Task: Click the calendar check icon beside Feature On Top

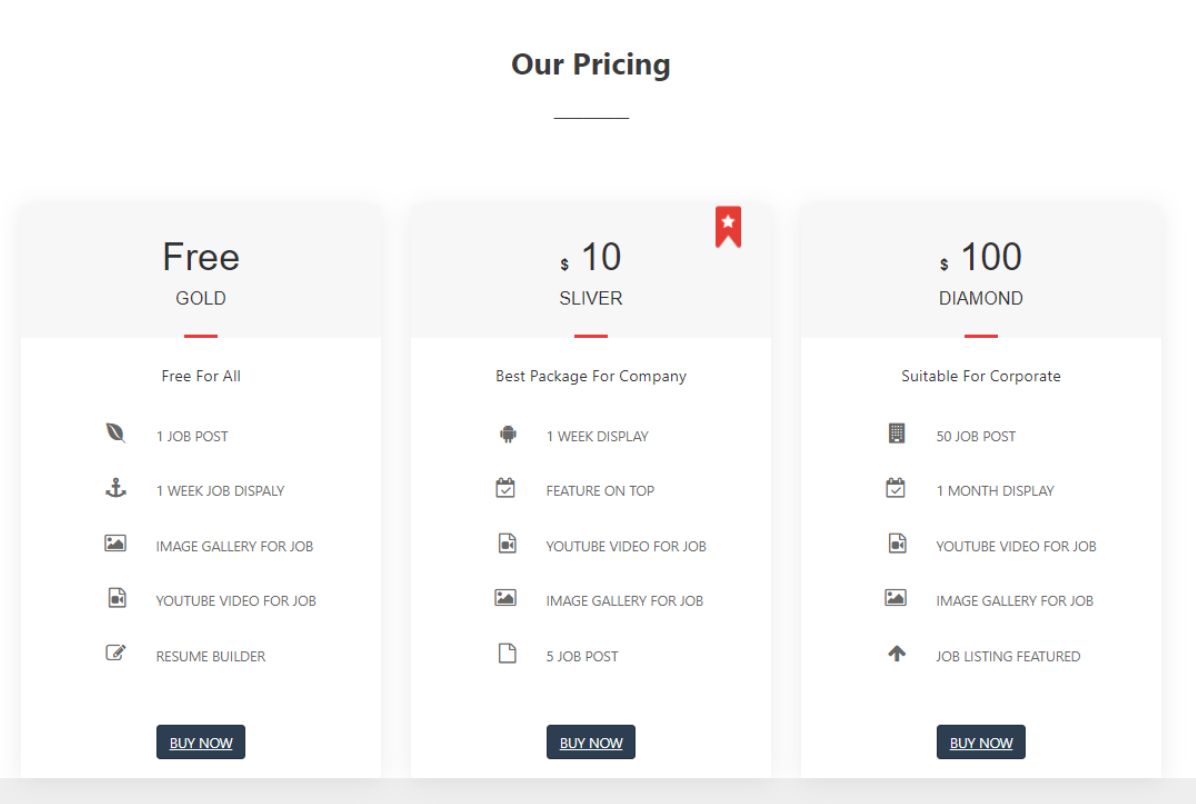Action: tap(505, 488)
